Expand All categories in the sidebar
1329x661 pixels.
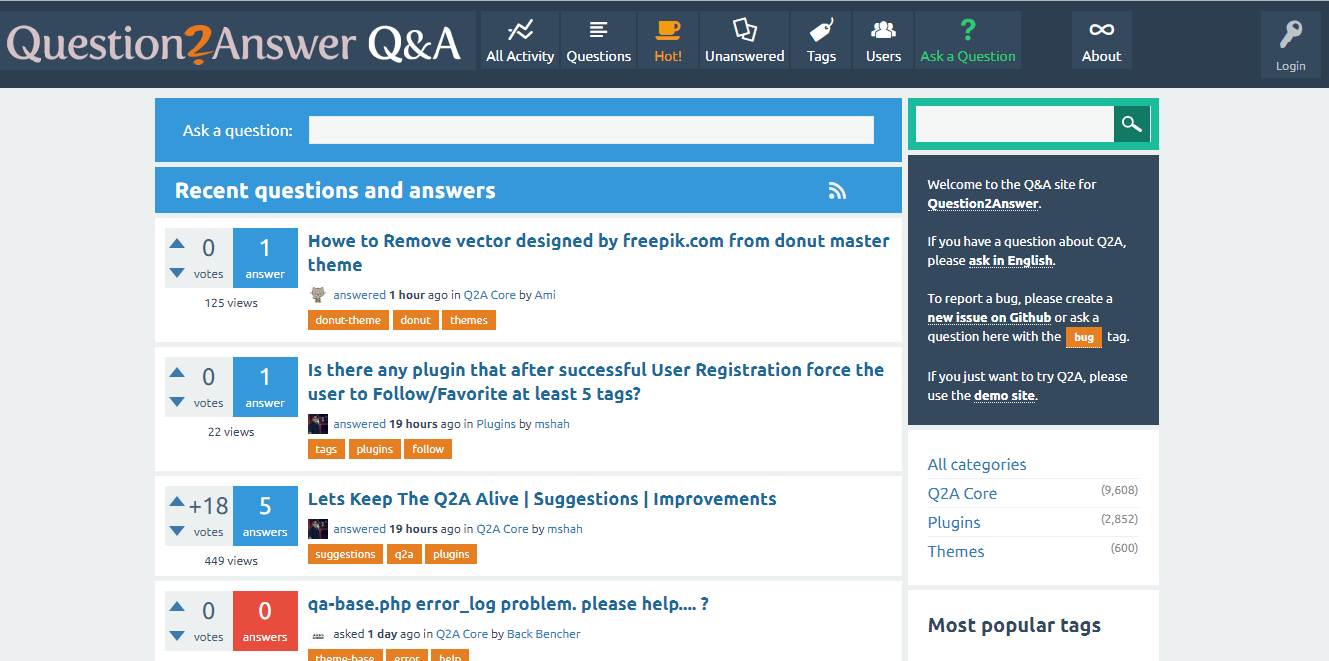[x=976, y=463]
